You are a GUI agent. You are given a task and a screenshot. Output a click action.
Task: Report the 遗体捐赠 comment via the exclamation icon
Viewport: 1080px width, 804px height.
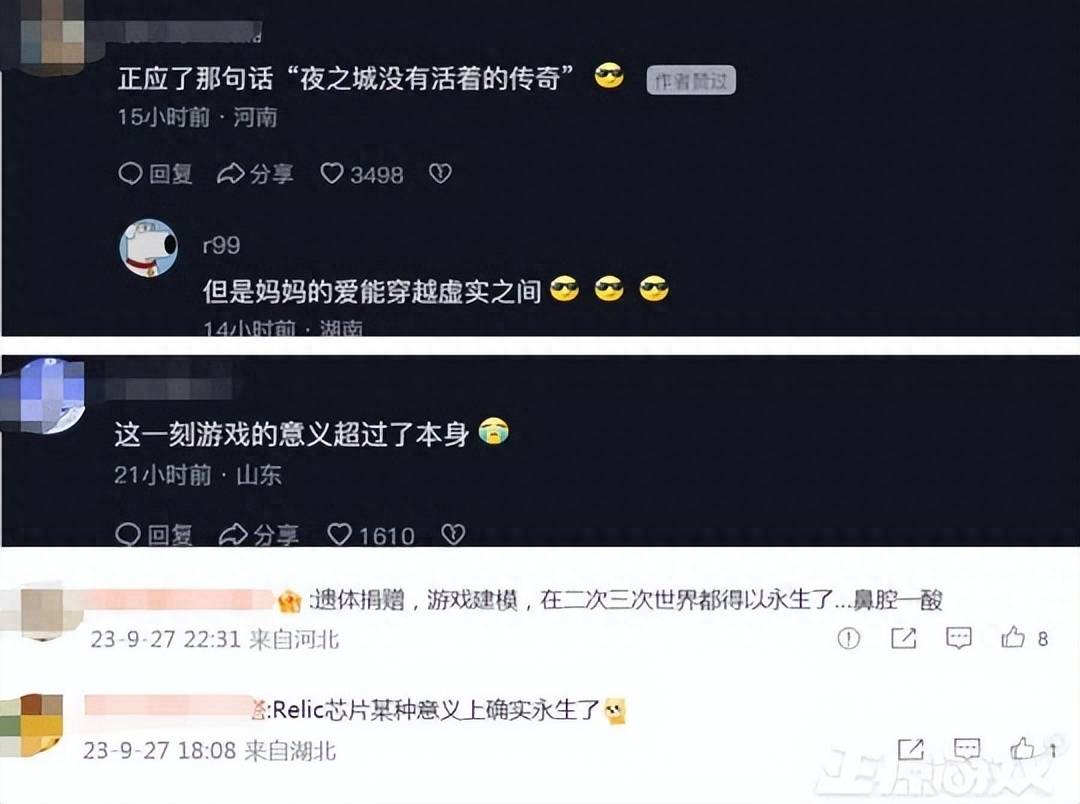pyautogui.click(x=849, y=639)
